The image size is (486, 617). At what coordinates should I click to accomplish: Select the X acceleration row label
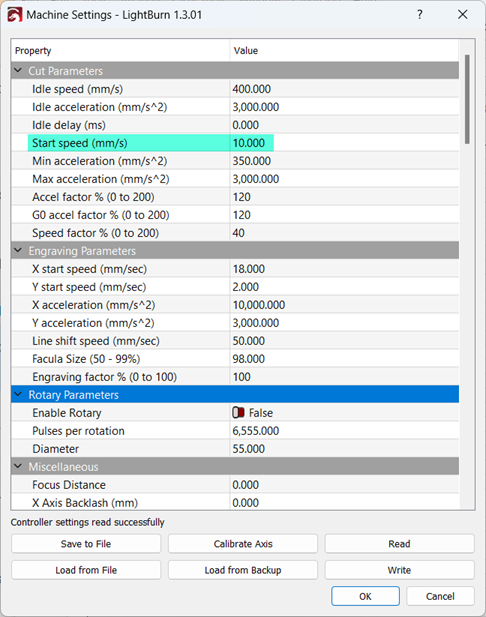point(94,305)
